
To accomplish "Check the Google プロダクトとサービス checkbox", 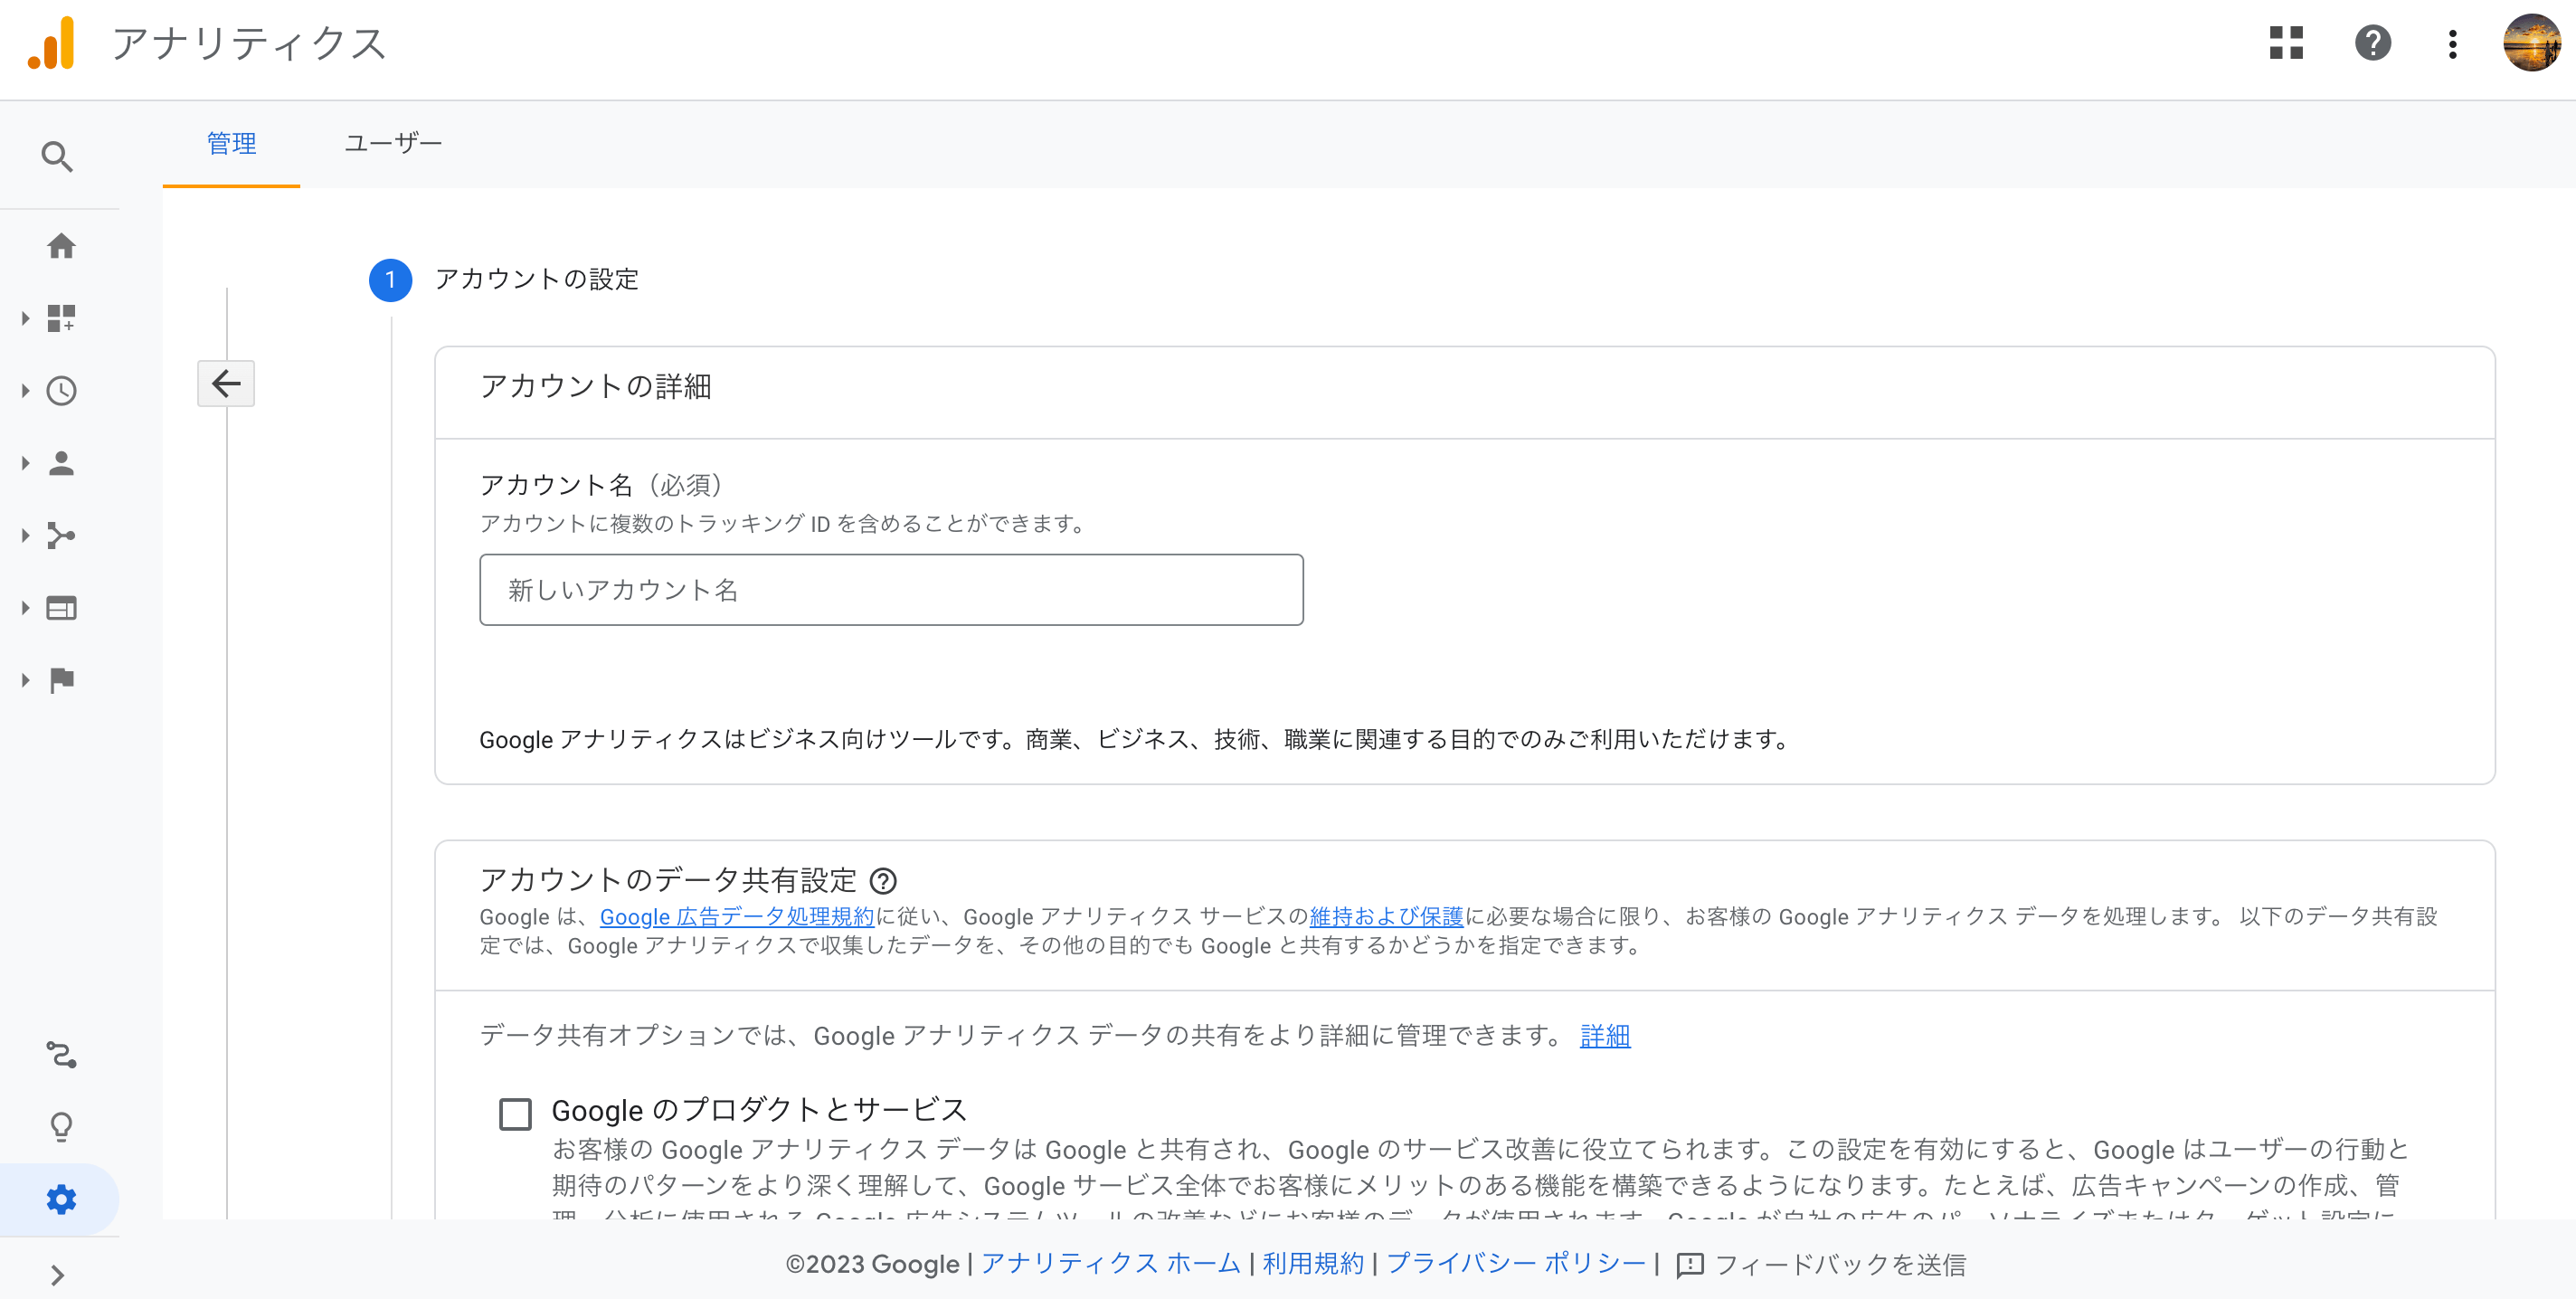I will click(515, 1113).
